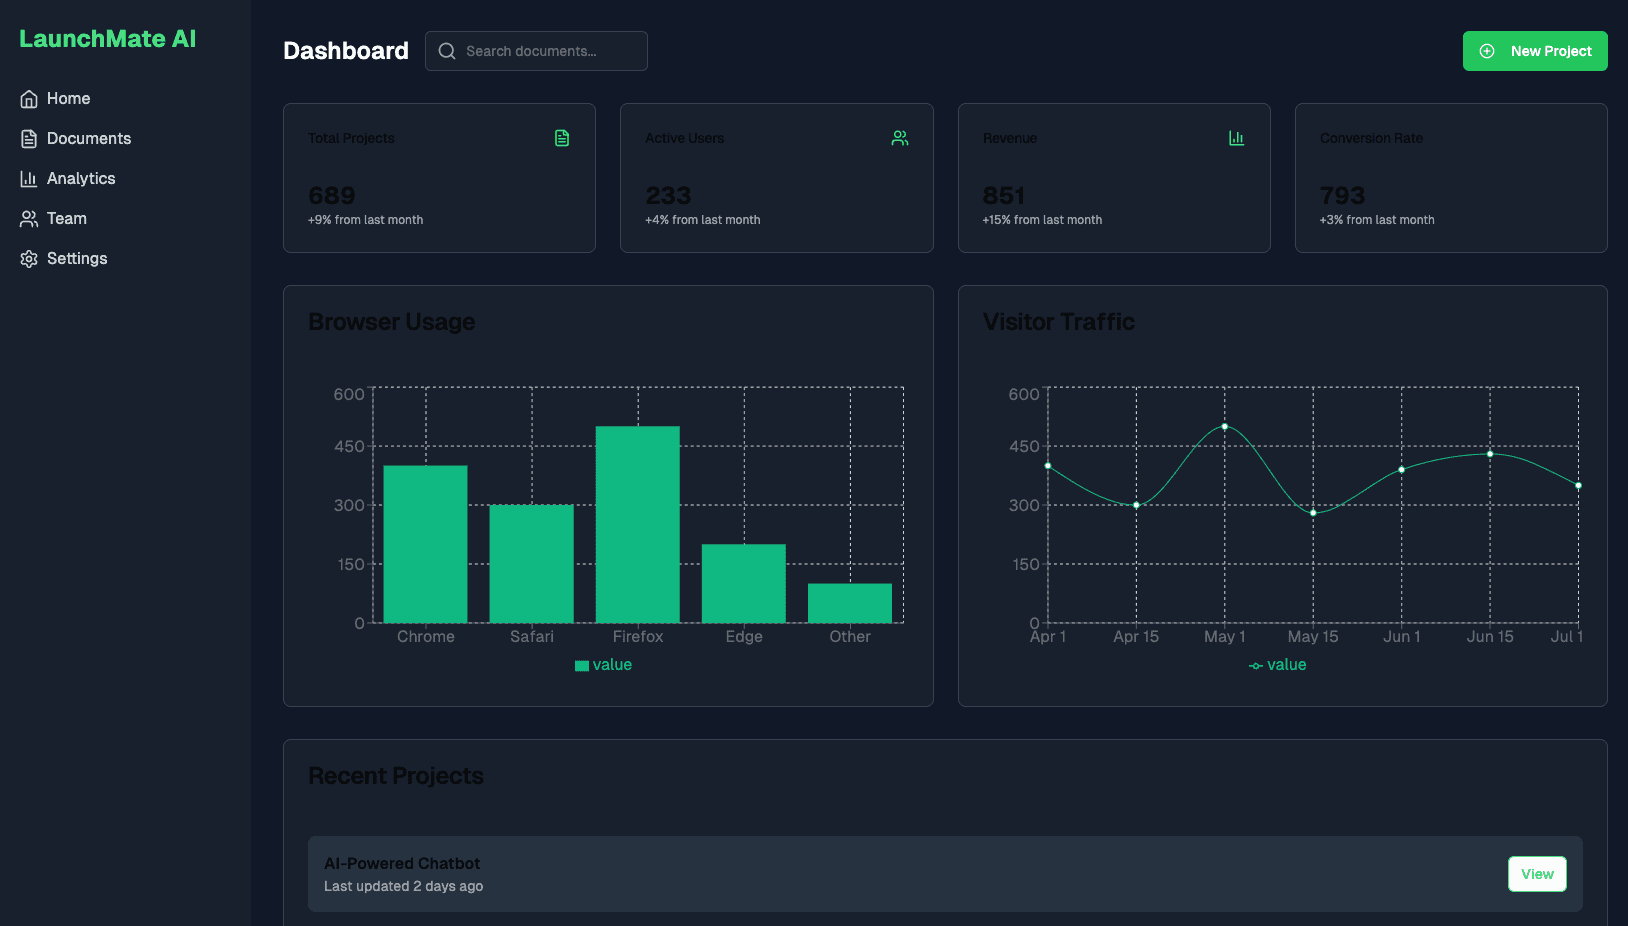Screen dimensions: 1628x926
Task: Toggle the value legend in Visitor Traffic
Action: pos(1278,665)
